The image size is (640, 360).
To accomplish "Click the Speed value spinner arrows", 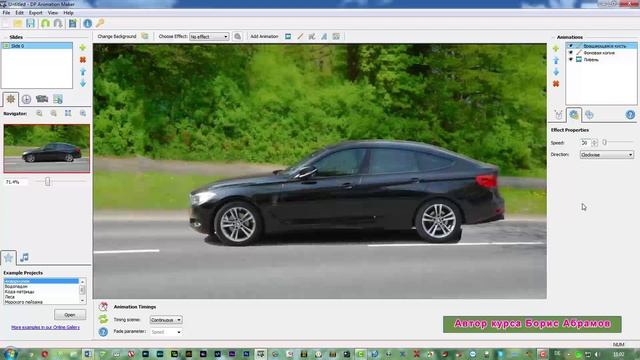I will pos(595,143).
